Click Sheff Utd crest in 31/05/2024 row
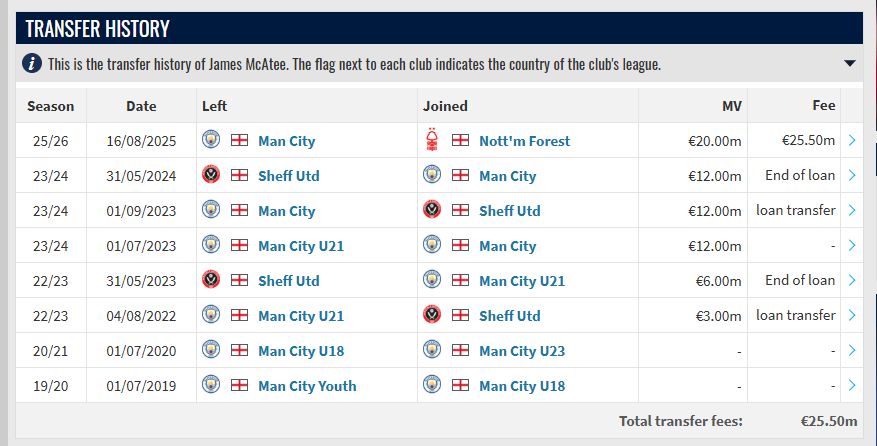The width and height of the screenshot is (877, 446). (210, 175)
